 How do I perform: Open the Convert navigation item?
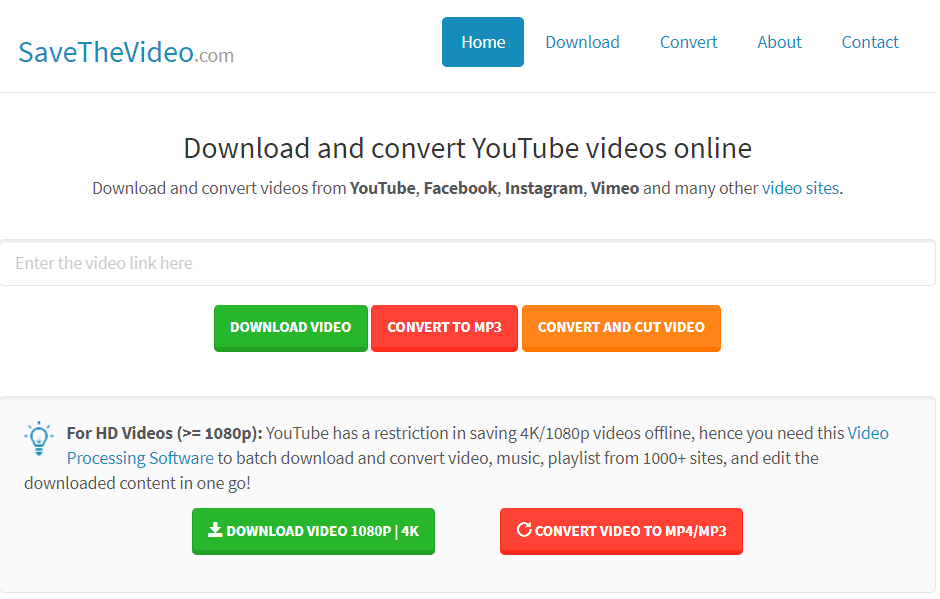click(x=688, y=42)
